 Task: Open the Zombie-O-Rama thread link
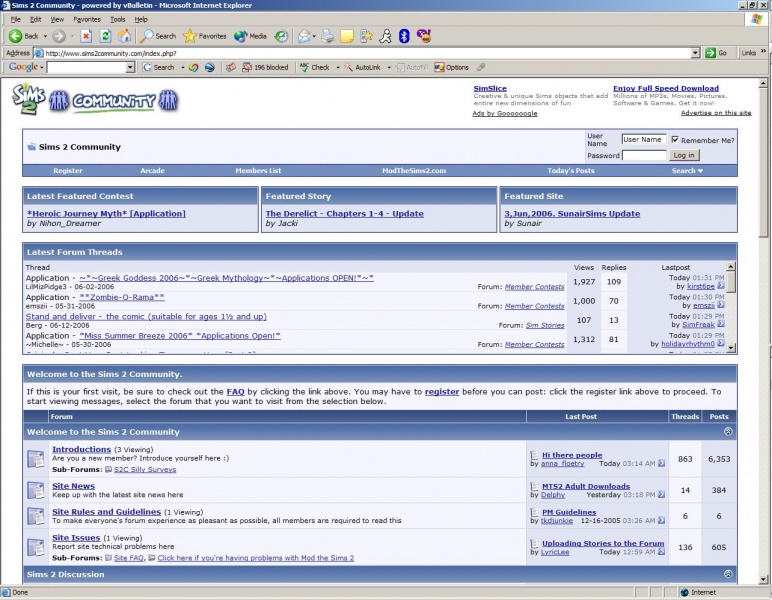point(122,297)
